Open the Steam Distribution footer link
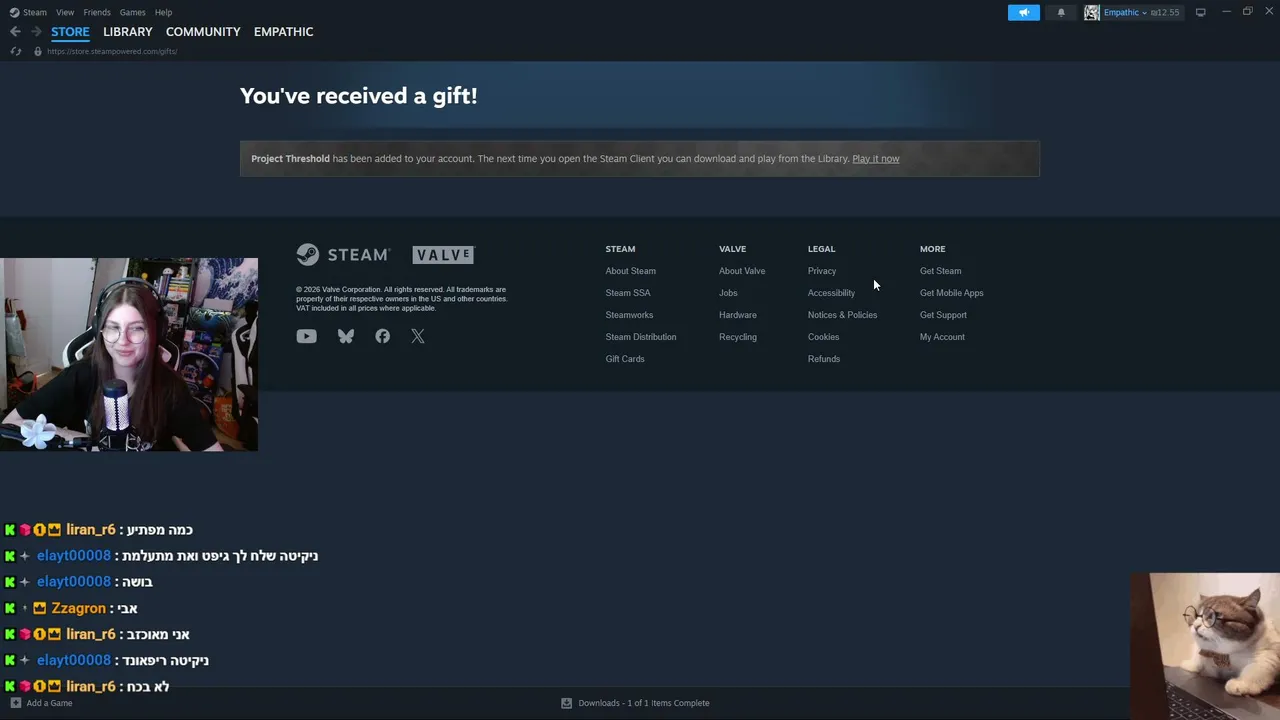1280x720 pixels. click(x=641, y=337)
